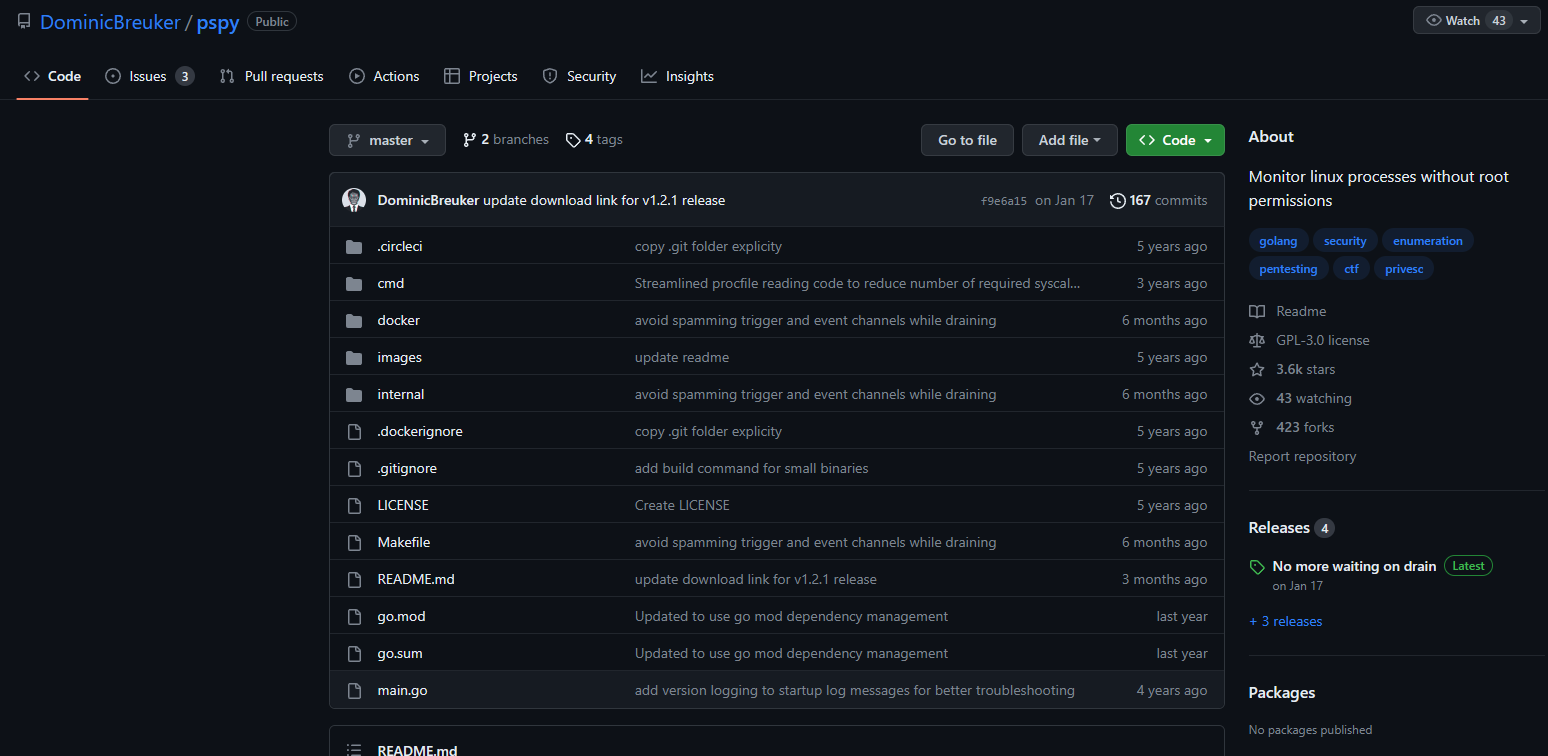Click the .gitignore file icon

[353, 468]
